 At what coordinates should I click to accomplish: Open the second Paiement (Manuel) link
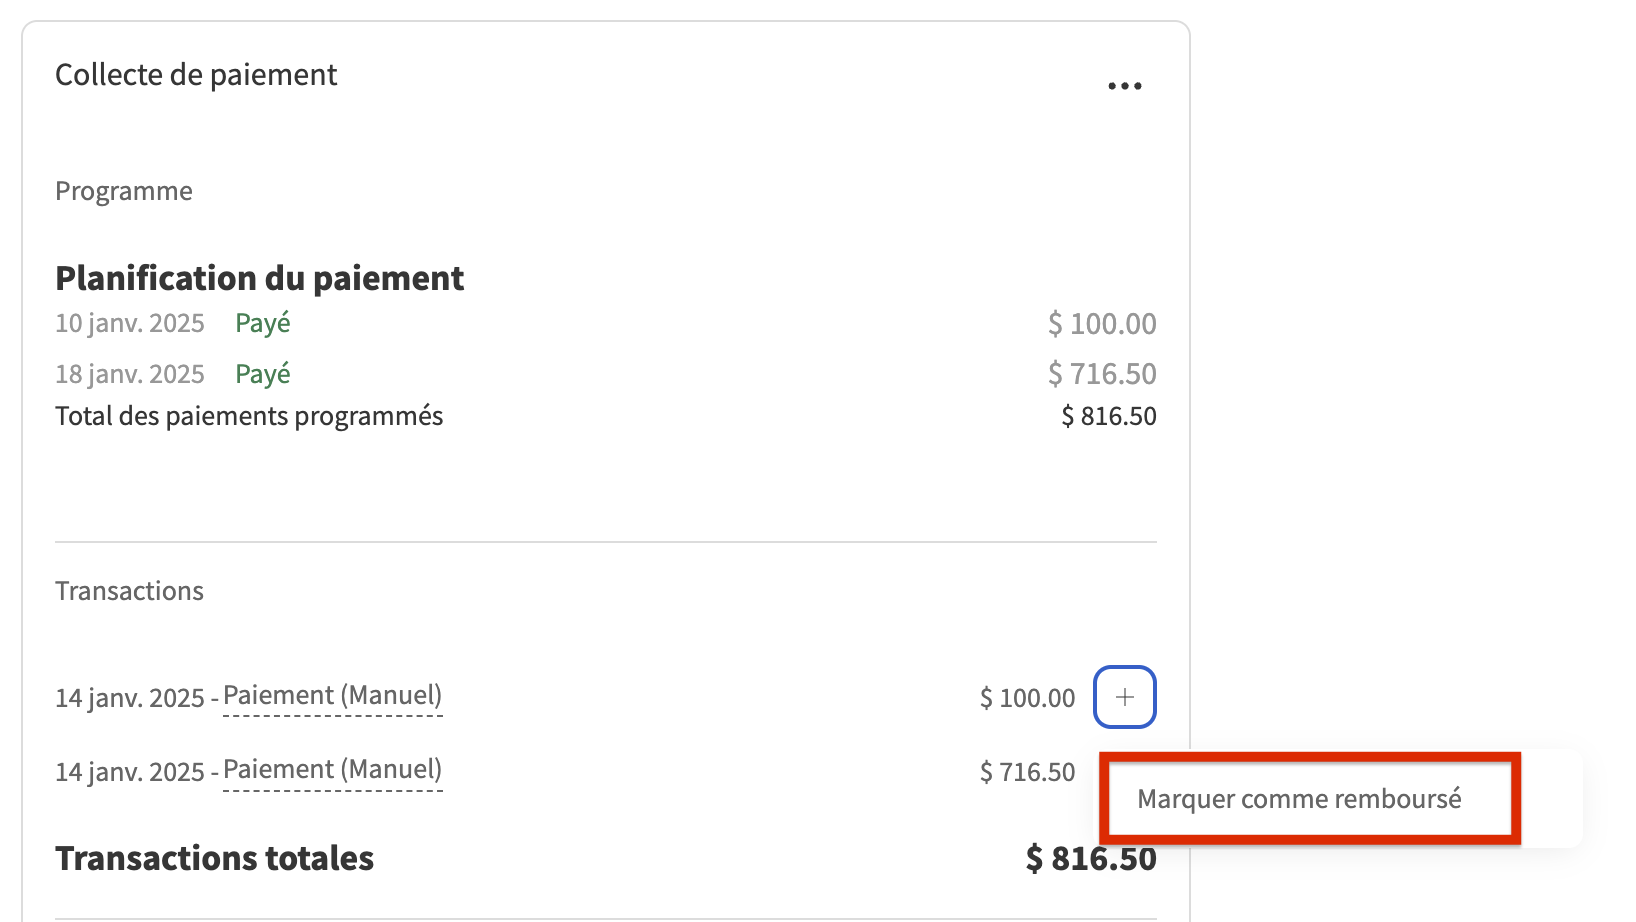(332, 769)
